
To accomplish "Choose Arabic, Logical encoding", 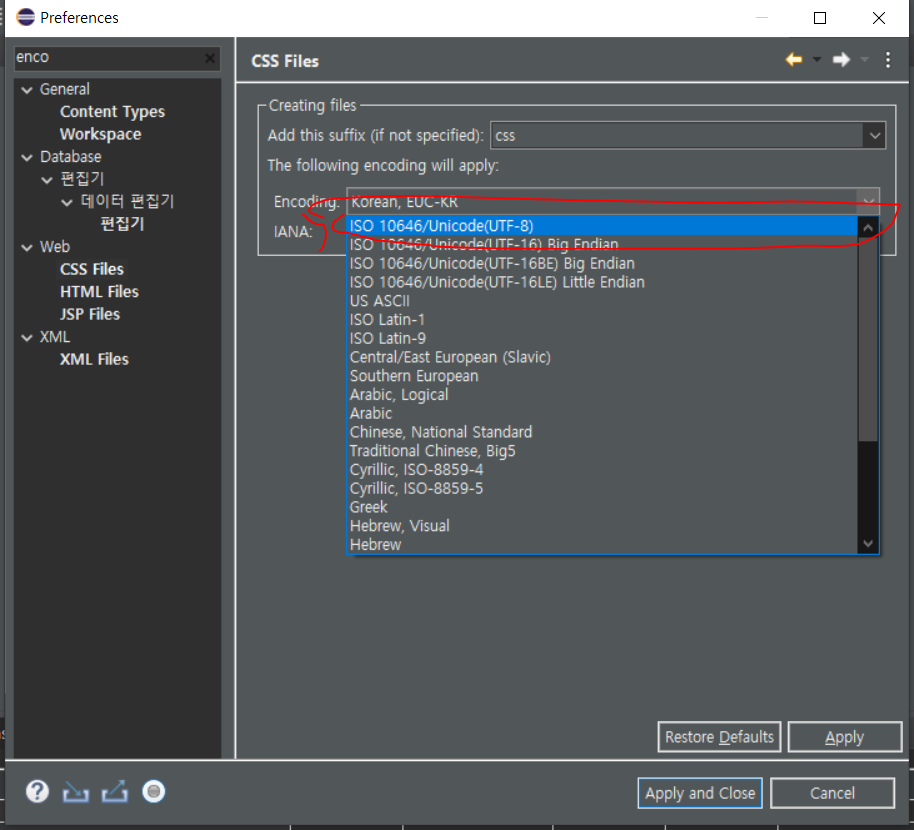I will point(602,395).
